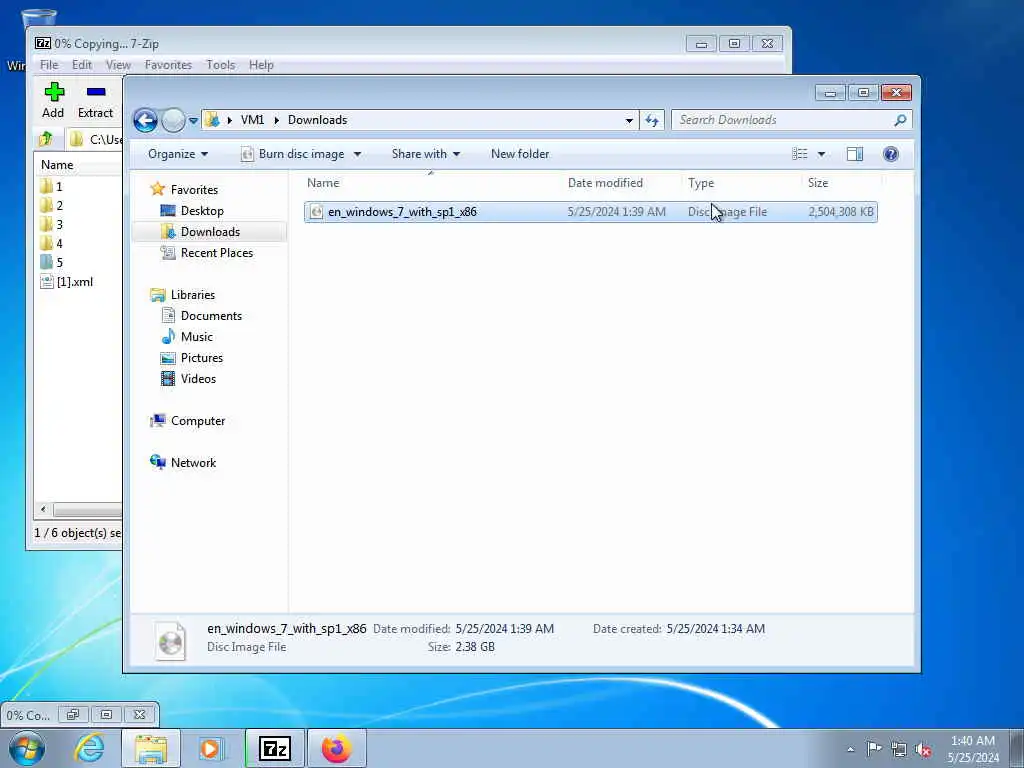Click the search magnifier icon
Viewport: 1024px width, 768px height.
click(901, 120)
